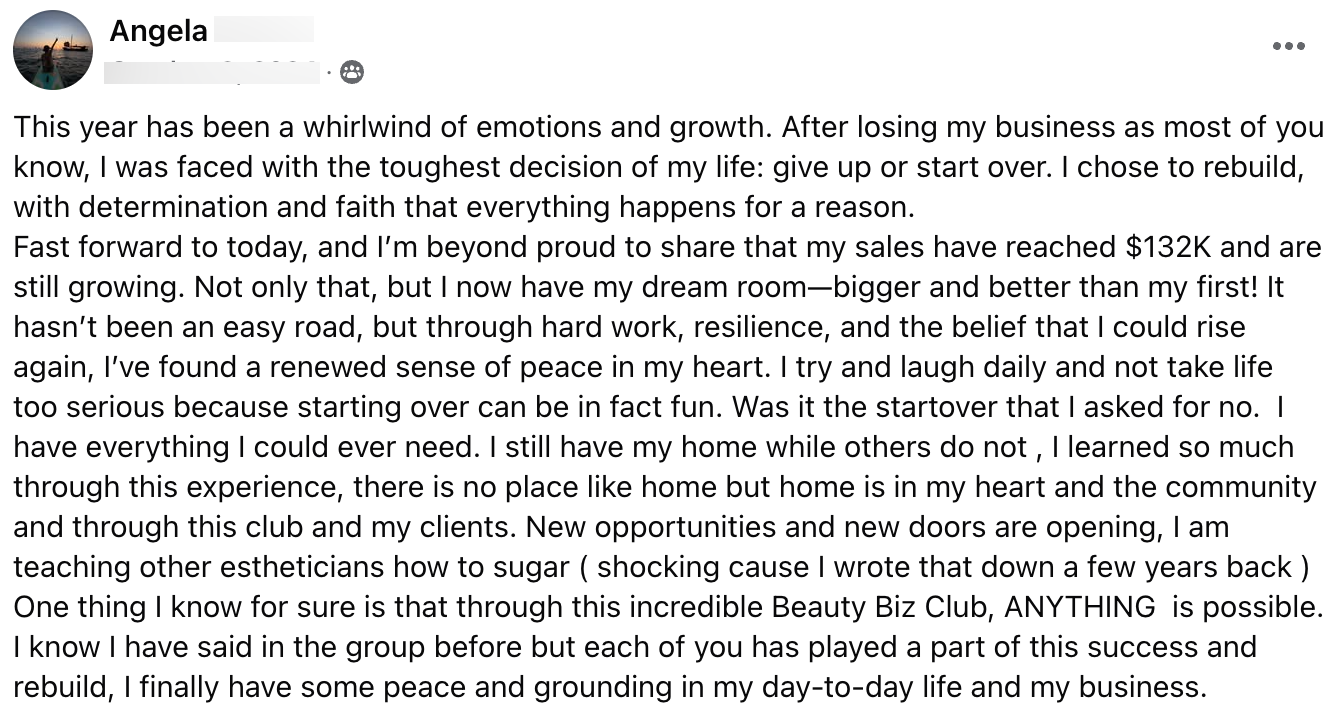Screen dimensions: 1338x712
Task: Open Angela's profile picture
Action: 52,50
